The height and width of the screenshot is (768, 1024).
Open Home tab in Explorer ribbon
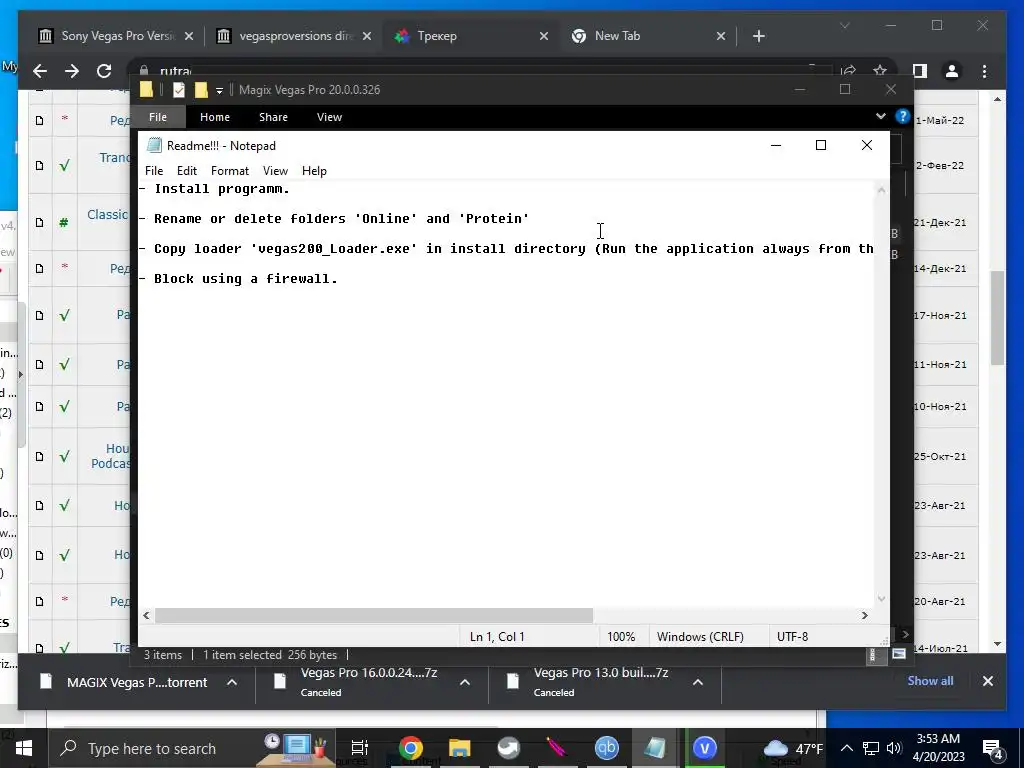point(215,117)
